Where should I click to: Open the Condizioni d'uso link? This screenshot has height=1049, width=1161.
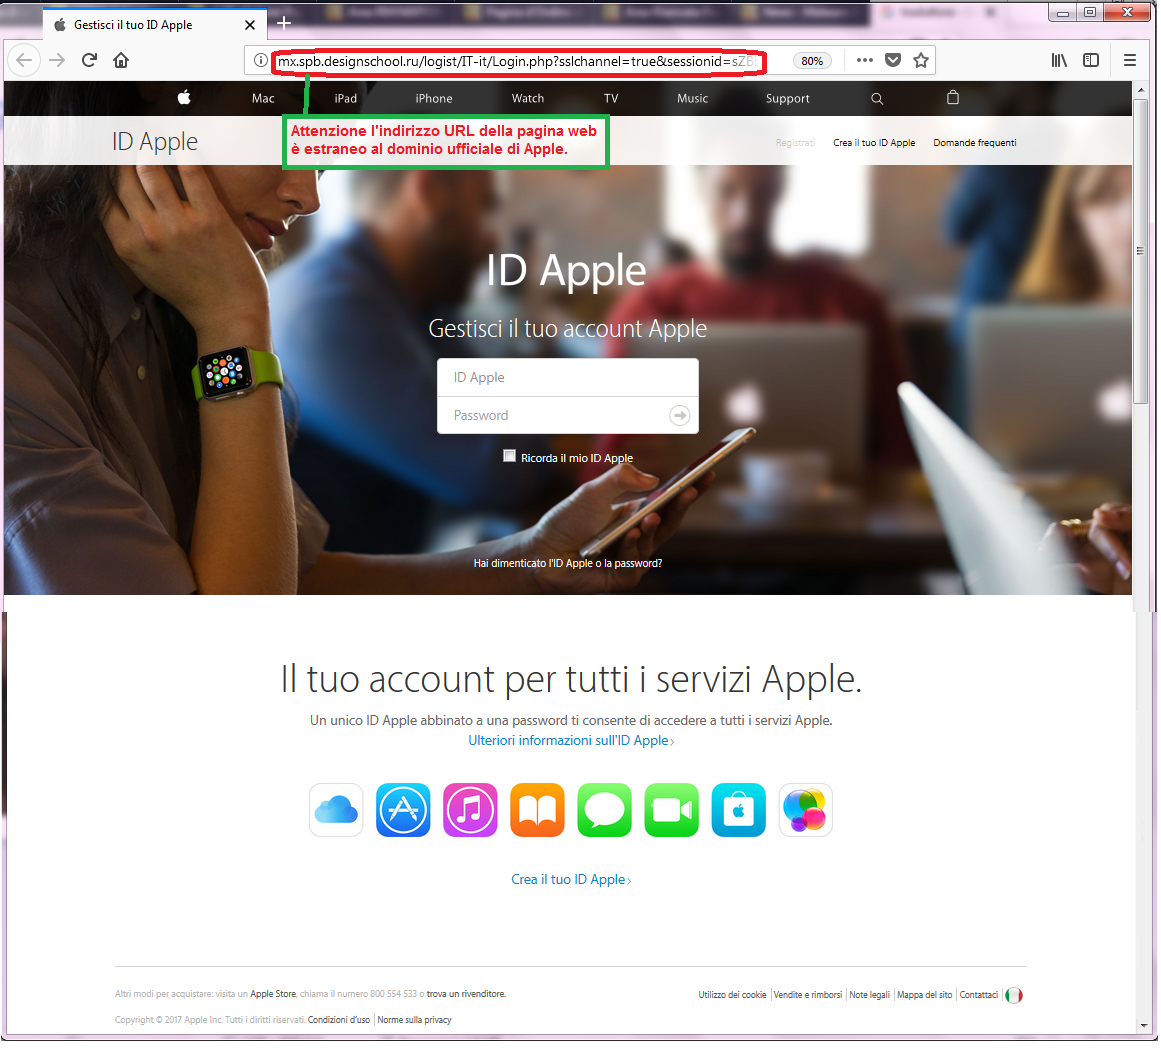point(340,1022)
